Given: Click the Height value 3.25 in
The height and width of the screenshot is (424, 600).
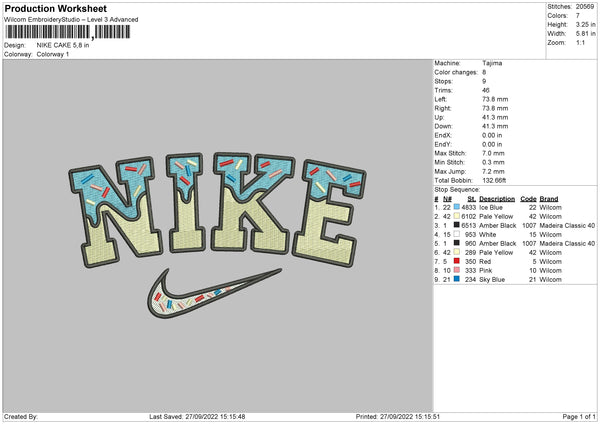Looking at the screenshot, I should (585, 24).
